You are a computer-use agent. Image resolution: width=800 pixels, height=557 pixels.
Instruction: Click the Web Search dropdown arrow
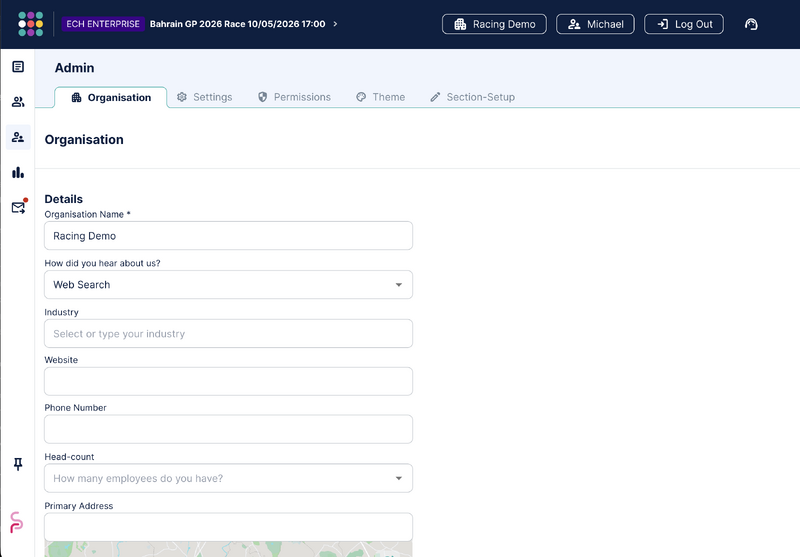pos(399,285)
